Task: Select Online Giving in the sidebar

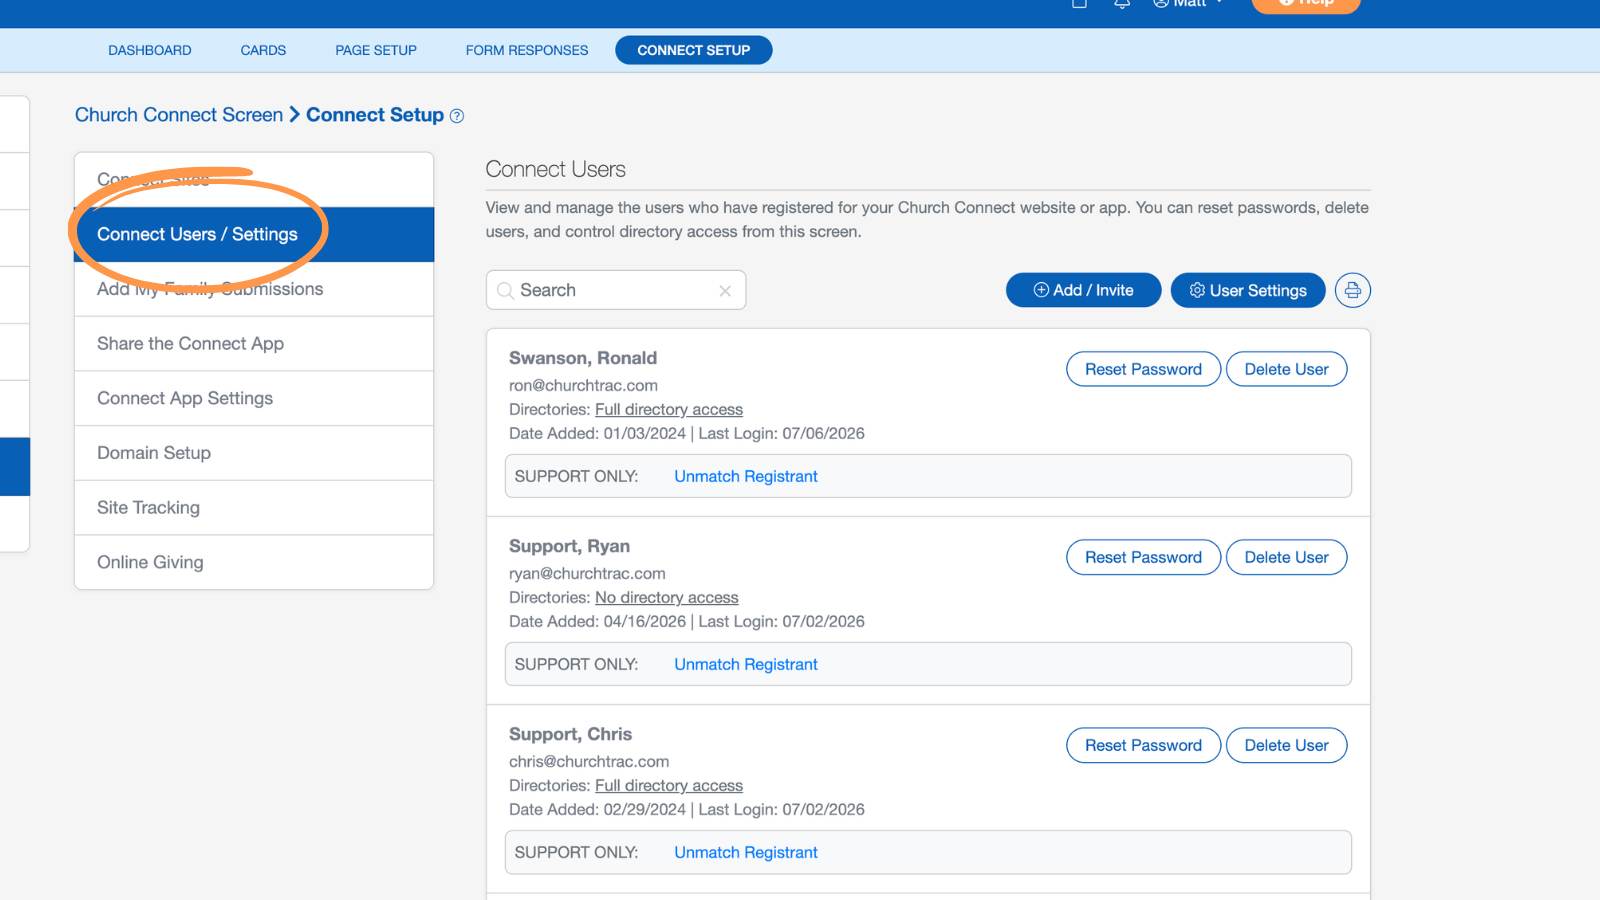Action: 254,563
